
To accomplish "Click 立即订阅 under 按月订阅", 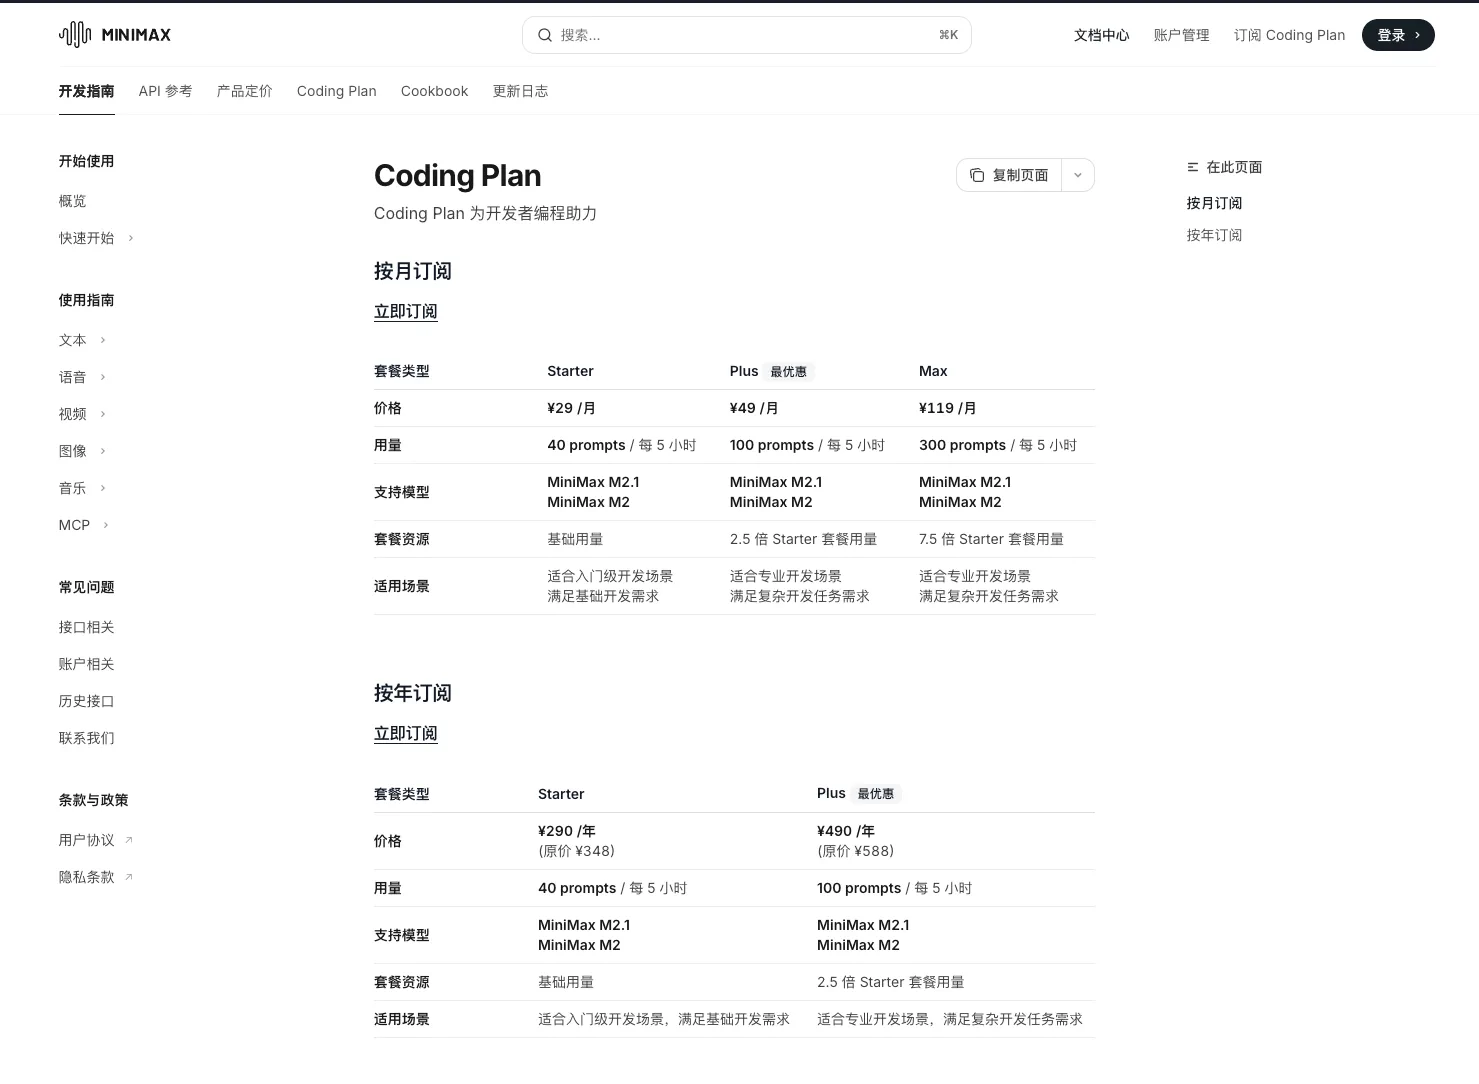I will coord(406,311).
